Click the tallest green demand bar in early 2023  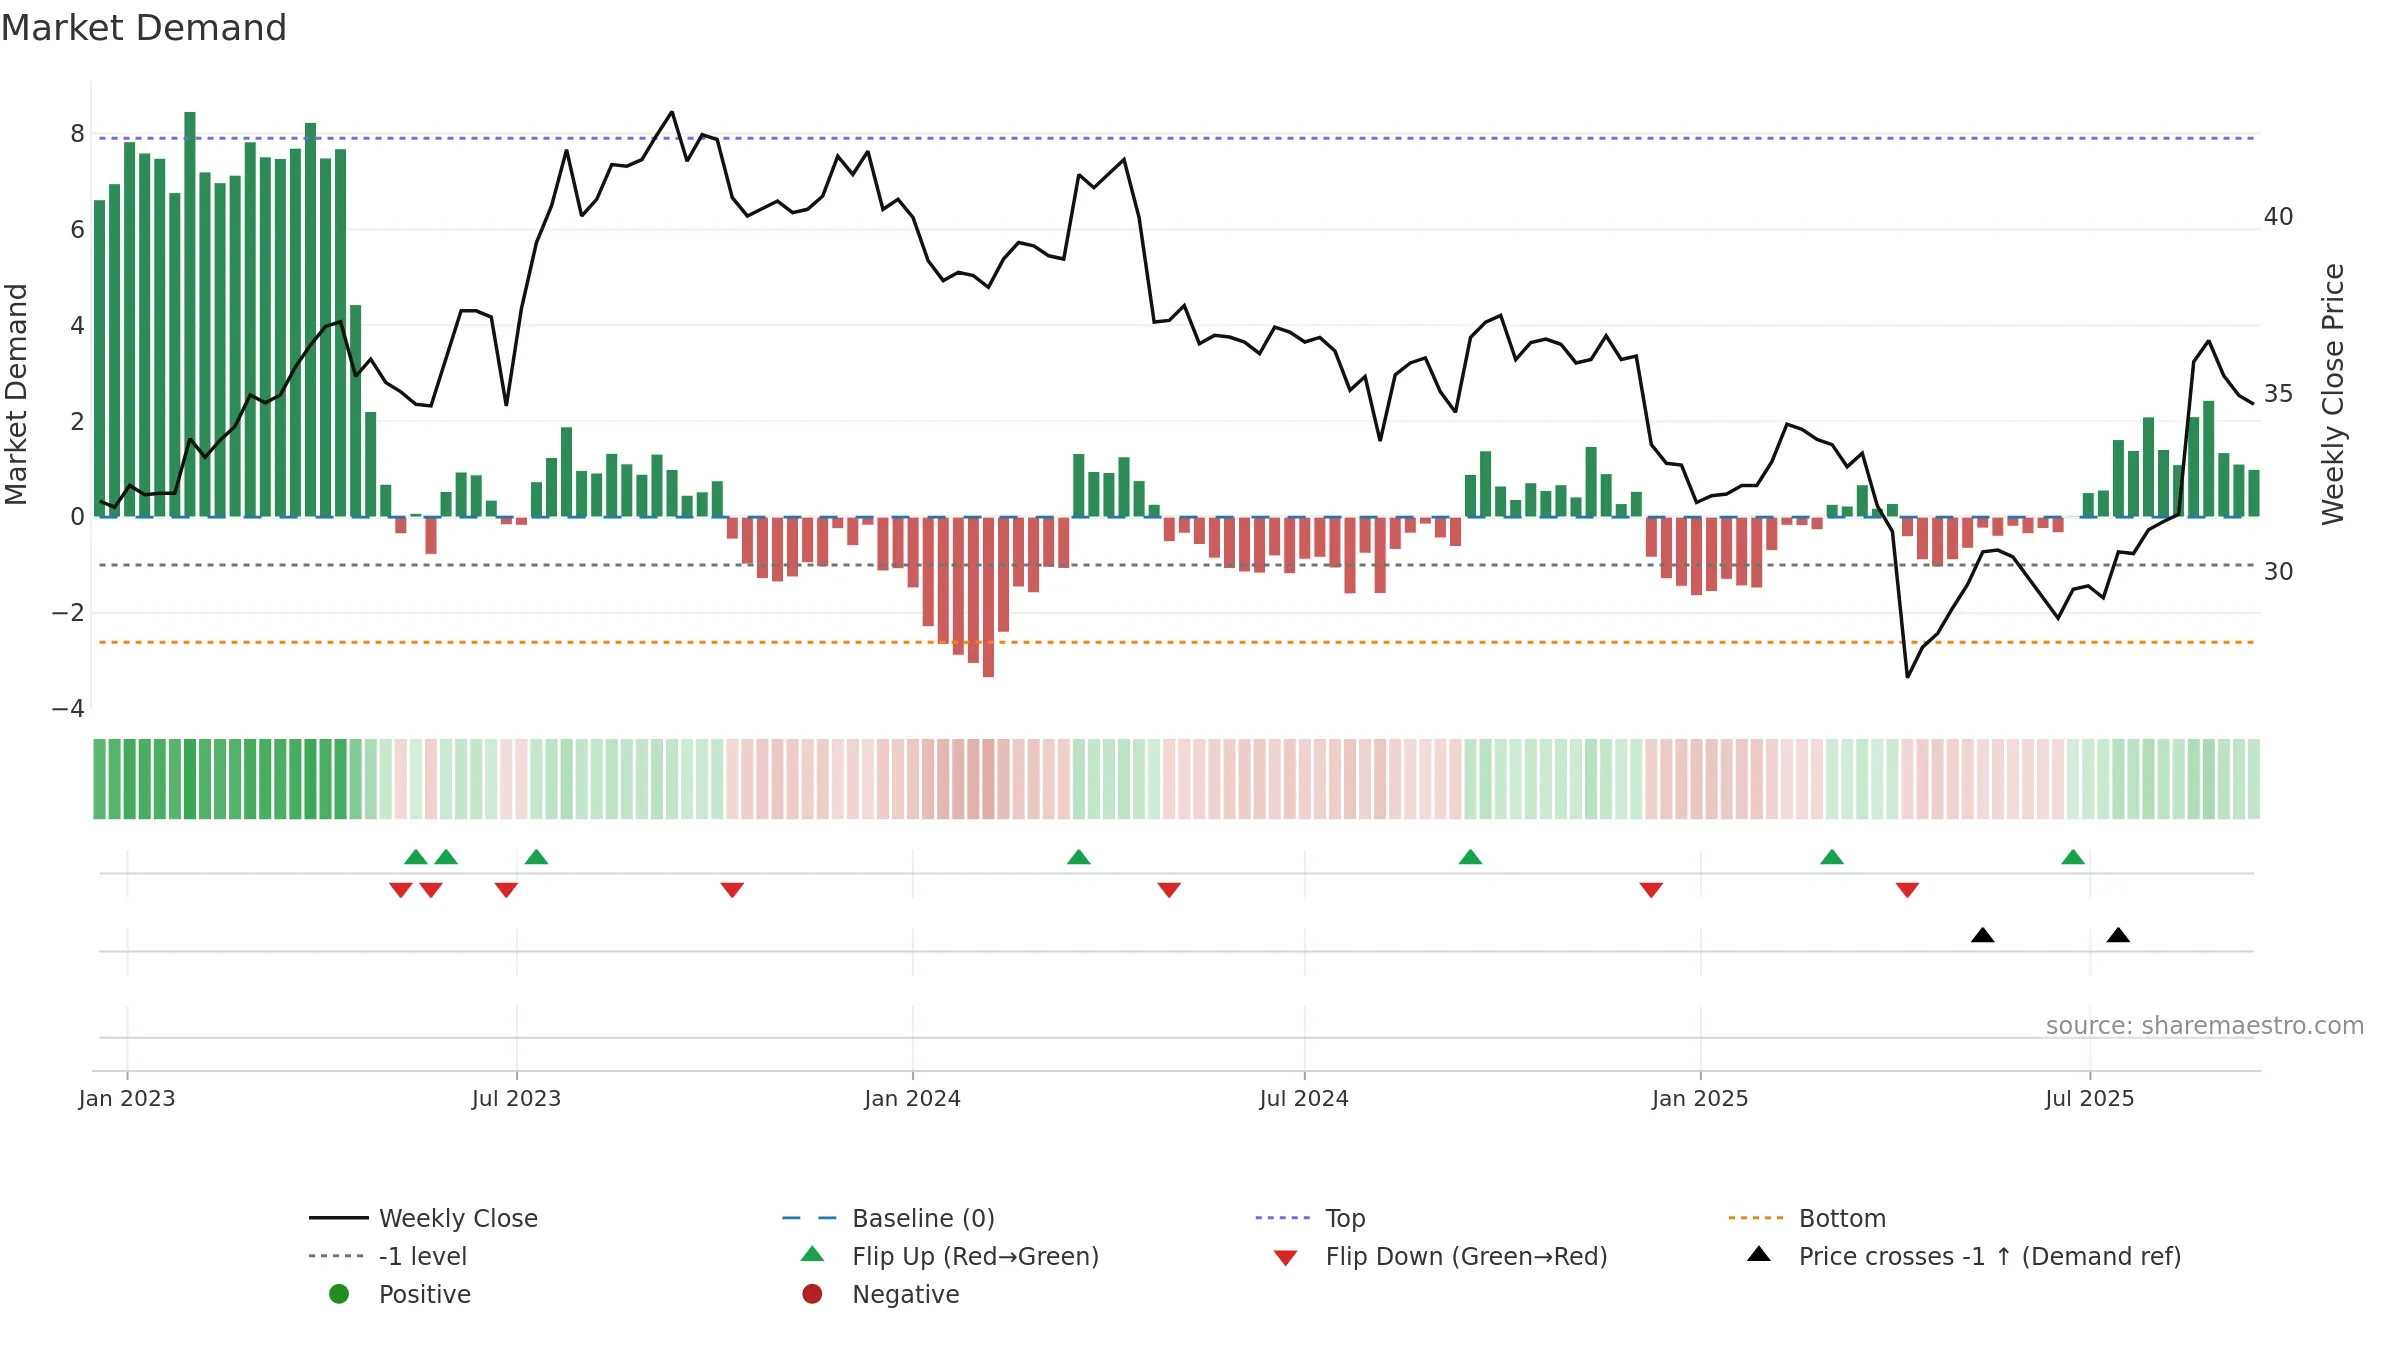click(x=190, y=314)
